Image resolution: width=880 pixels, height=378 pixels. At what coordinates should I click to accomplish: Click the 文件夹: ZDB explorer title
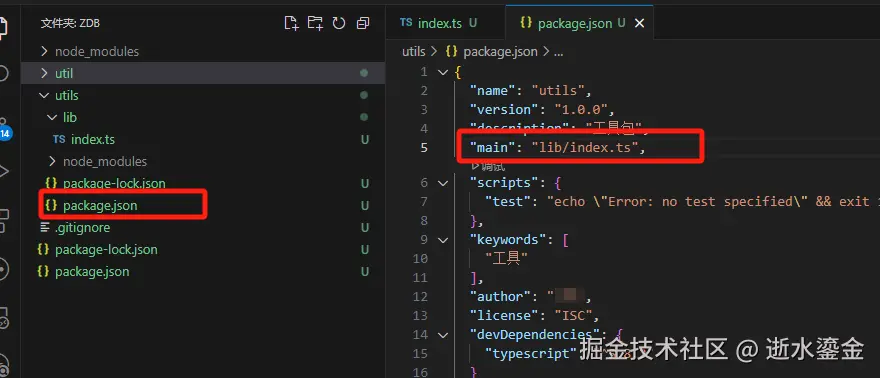pos(70,24)
